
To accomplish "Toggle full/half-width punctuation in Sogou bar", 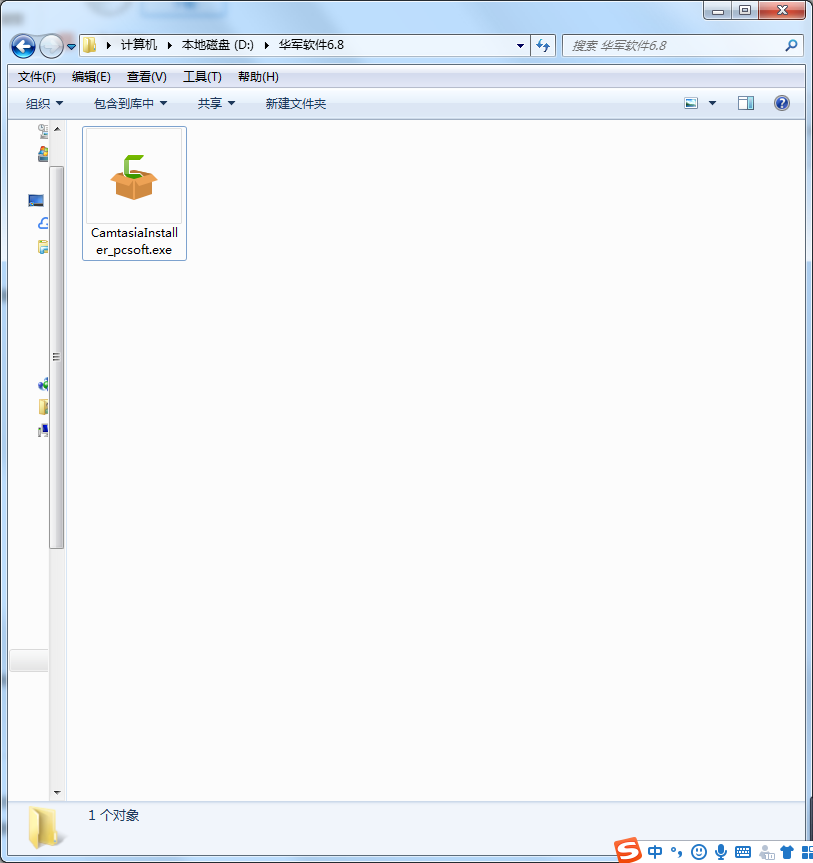I will point(678,851).
